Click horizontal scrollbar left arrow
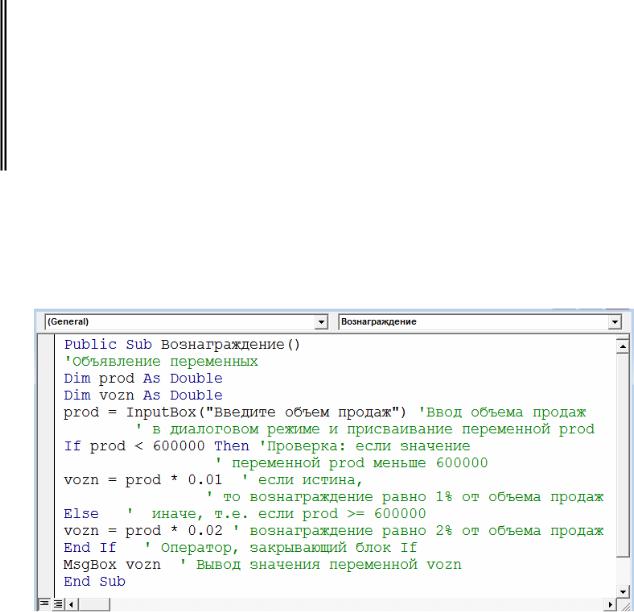The height and width of the screenshot is (612, 634). coord(71,605)
